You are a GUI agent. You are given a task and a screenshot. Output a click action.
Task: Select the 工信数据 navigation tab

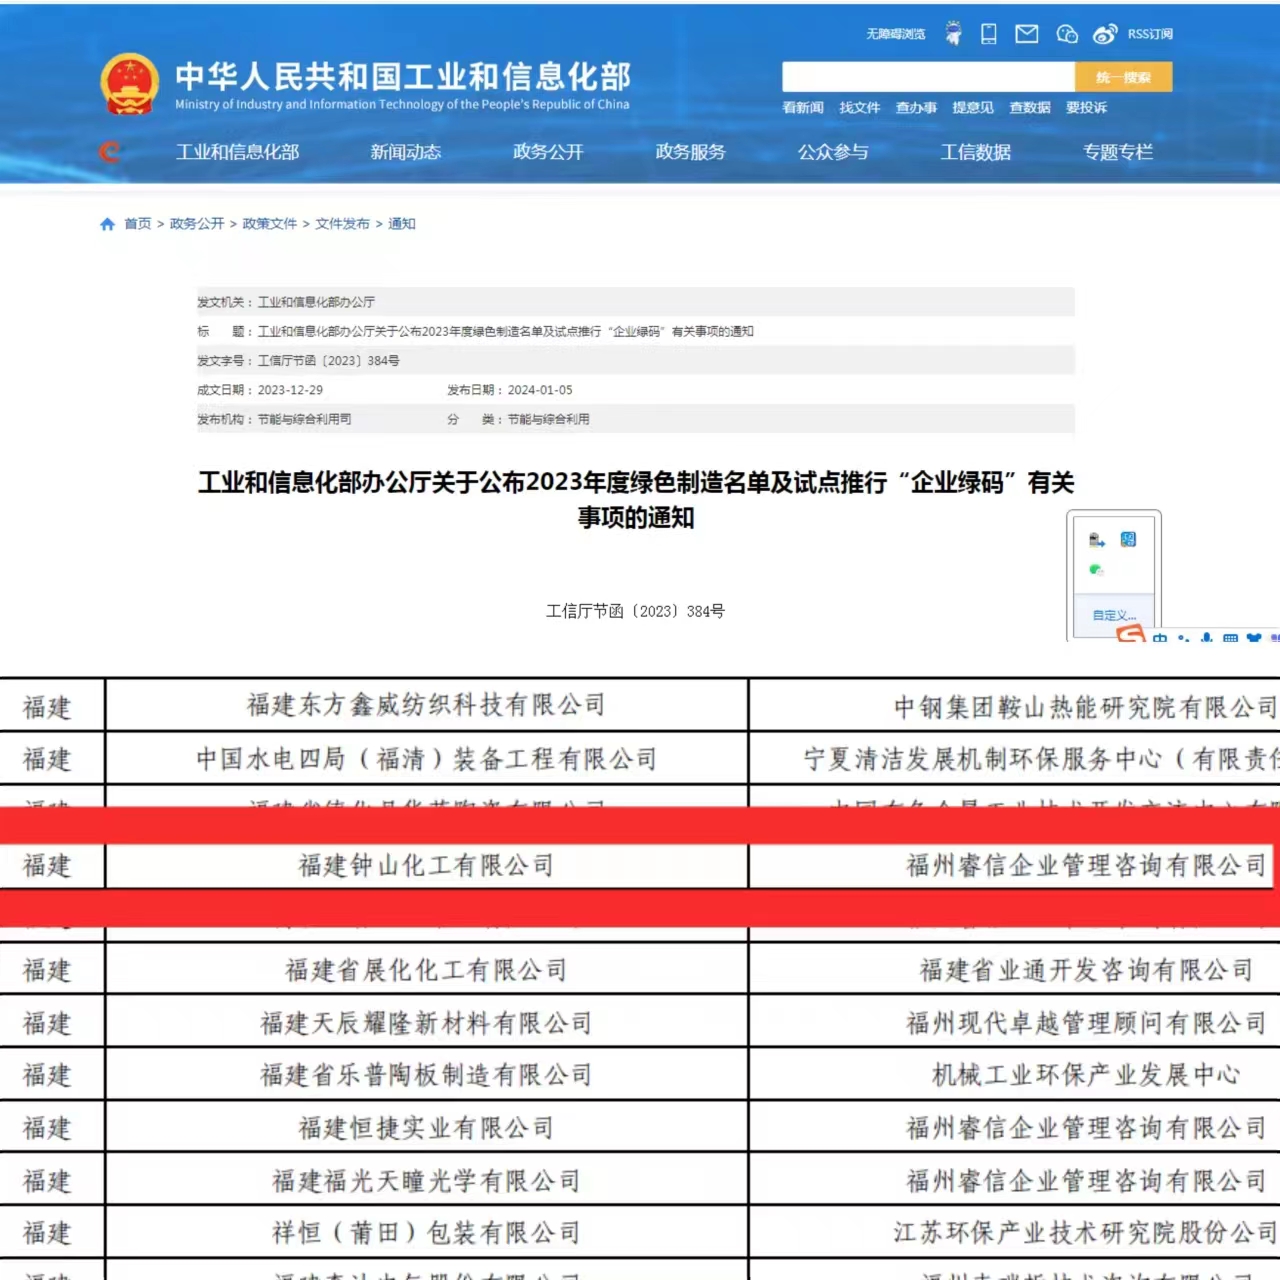point(975,152)
